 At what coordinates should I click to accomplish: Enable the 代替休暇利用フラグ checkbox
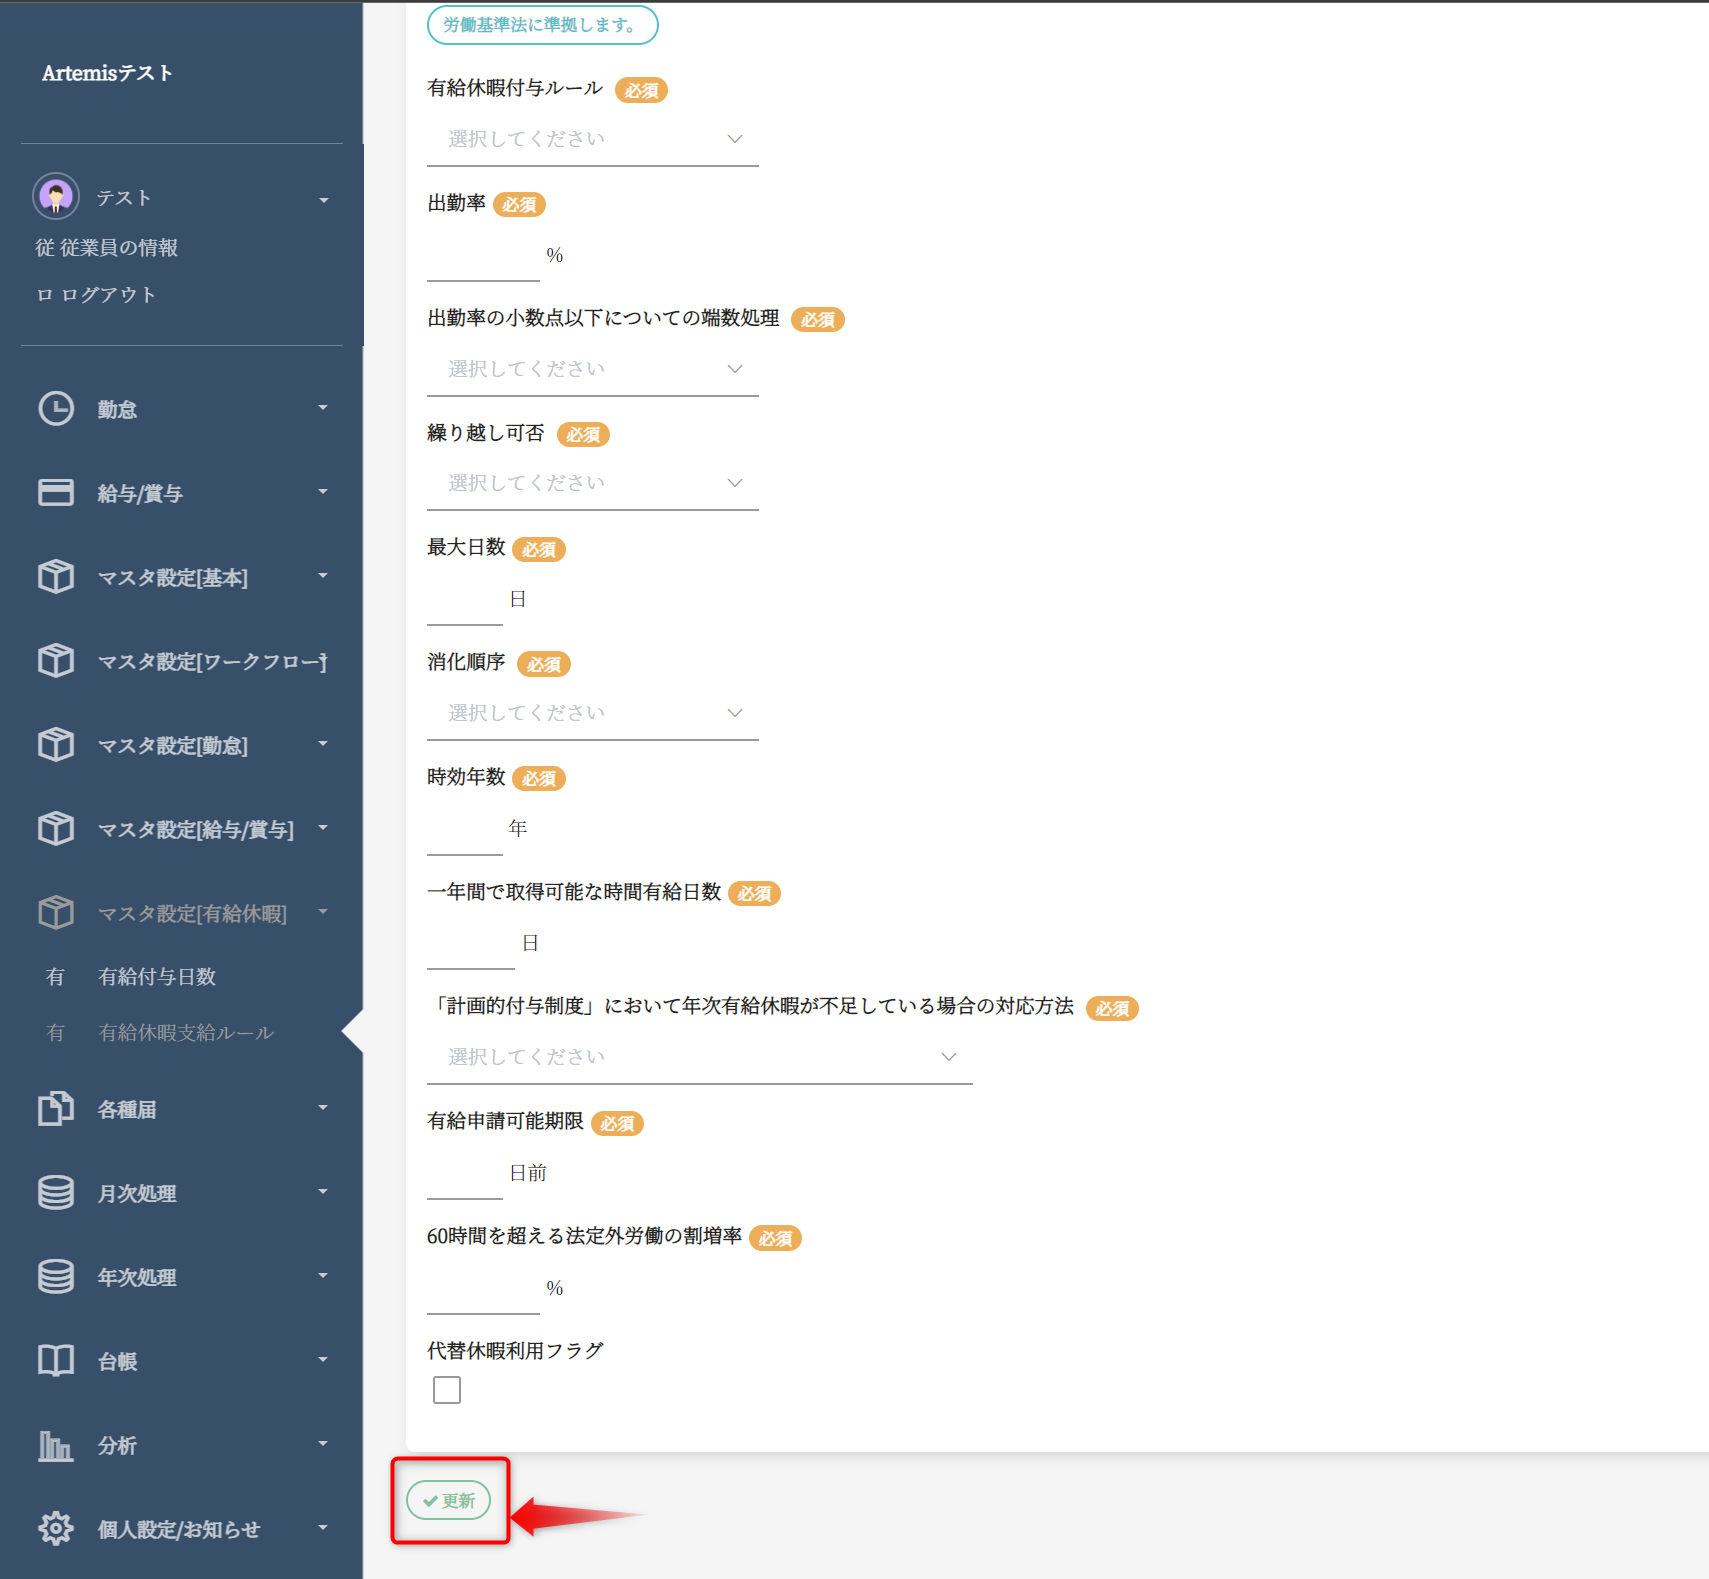coord(447,1390)
